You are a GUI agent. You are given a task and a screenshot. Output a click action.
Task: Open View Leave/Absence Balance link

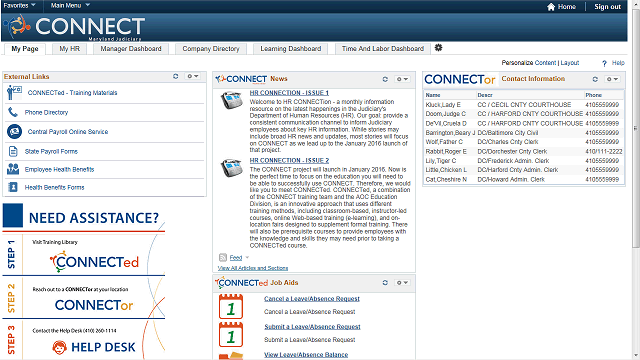(x=306, y=355)
